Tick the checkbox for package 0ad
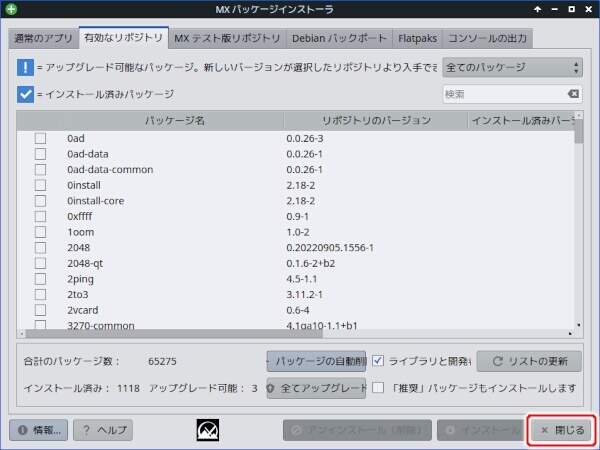The image size is (600, 450). (x=40, y=138)
